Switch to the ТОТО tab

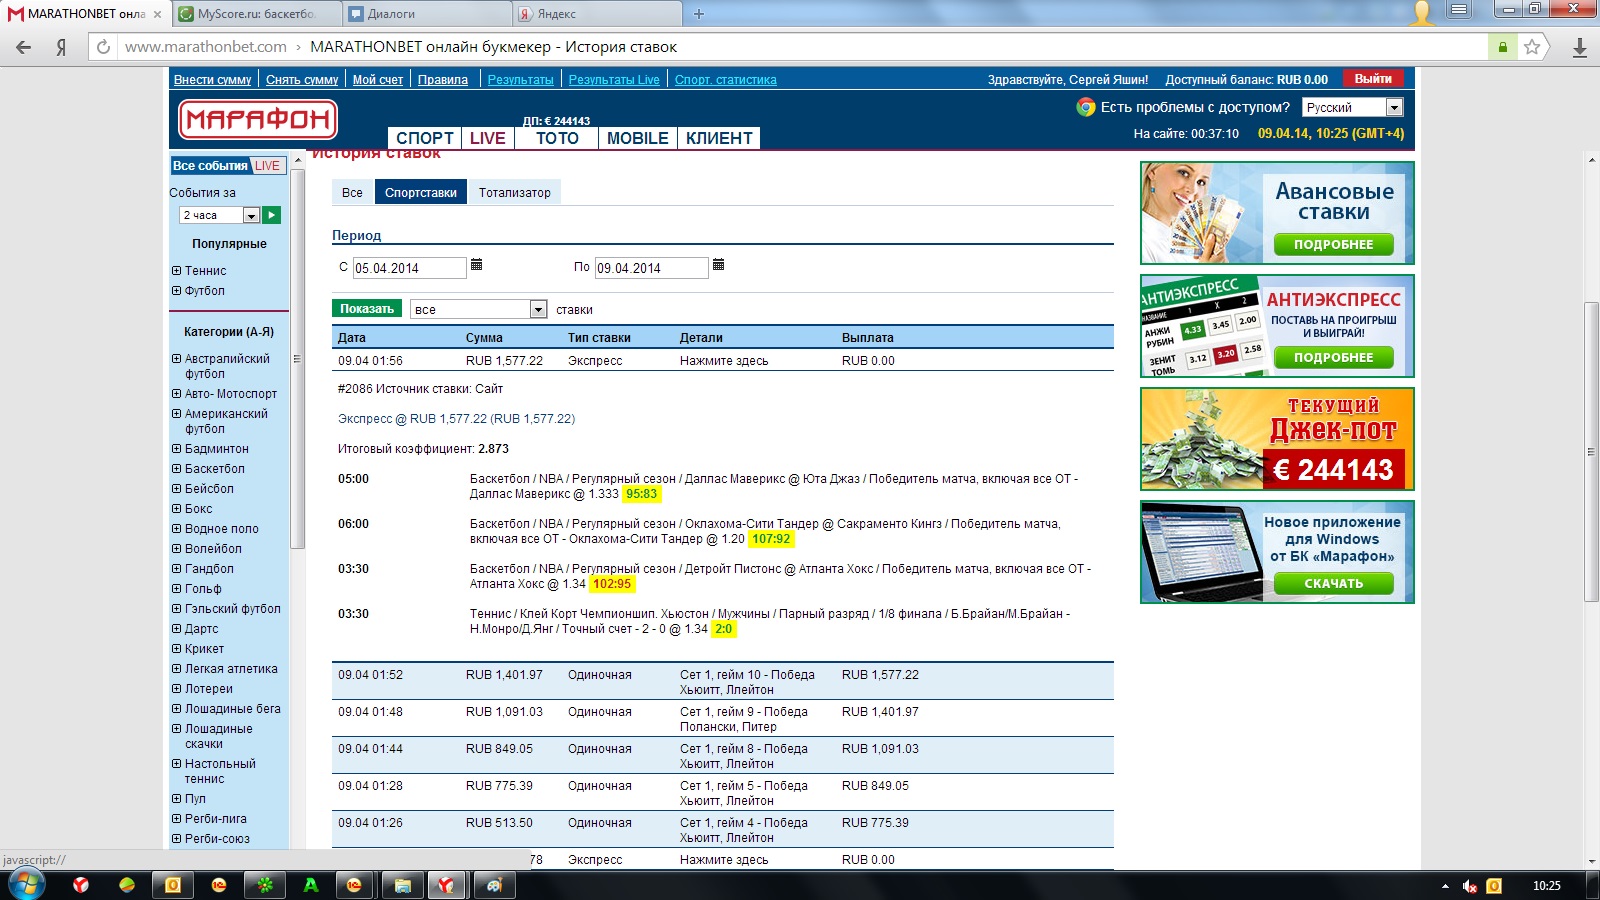click(x=557, y=138)
